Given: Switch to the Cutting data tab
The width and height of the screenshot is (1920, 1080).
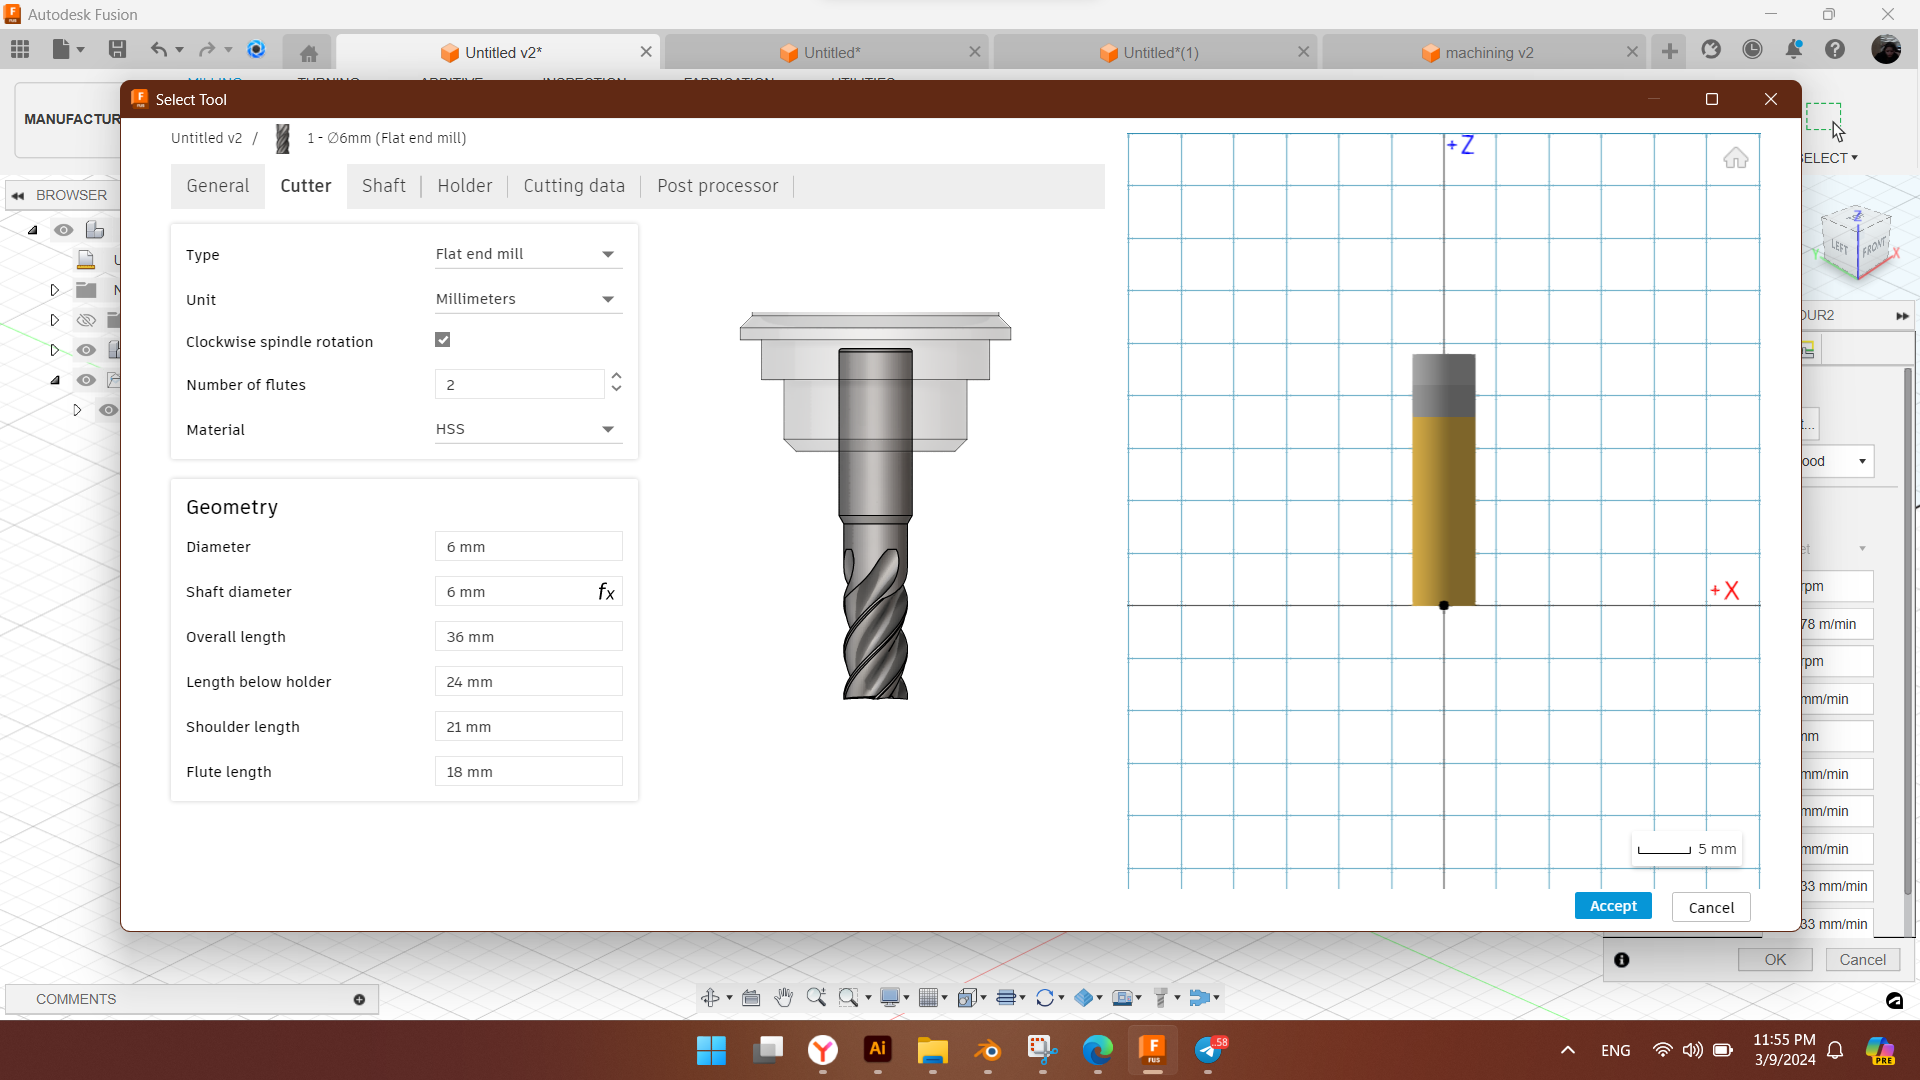Looking at the screenshot, I should point(574,186).
